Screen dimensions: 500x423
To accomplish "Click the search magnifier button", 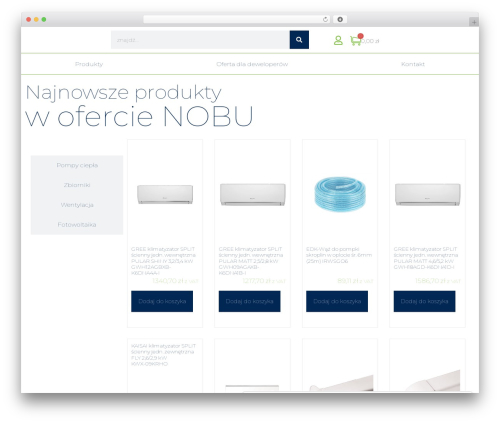I will (x=299, y=40).
